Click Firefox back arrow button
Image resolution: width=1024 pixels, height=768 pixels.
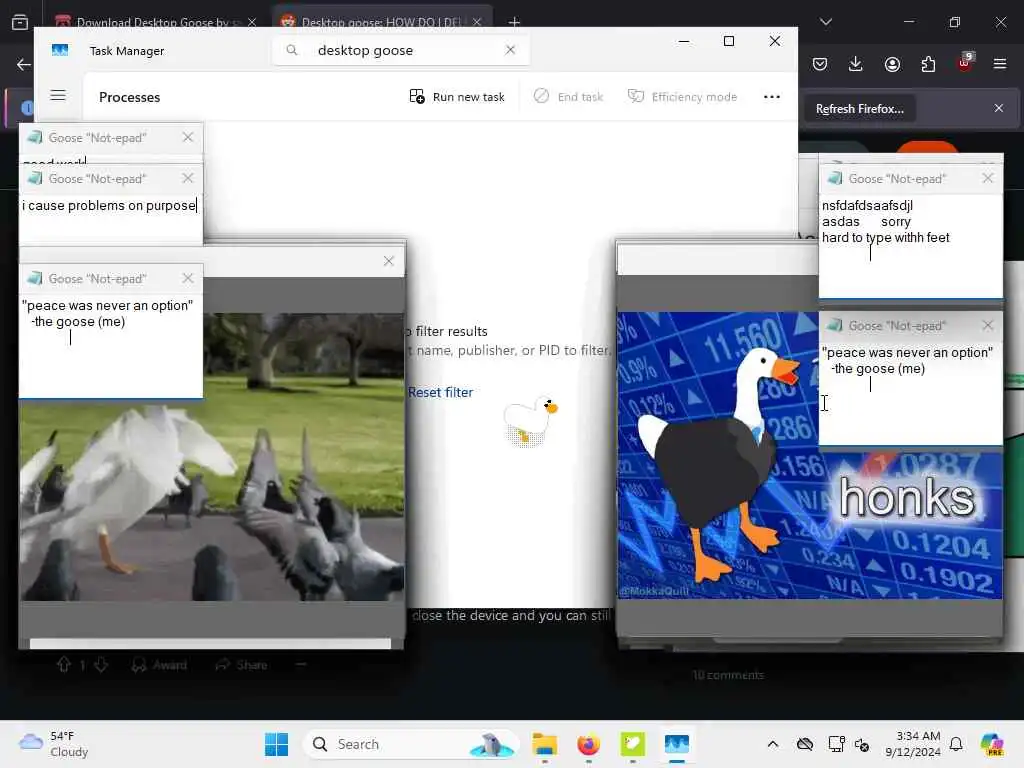[24, 64]
